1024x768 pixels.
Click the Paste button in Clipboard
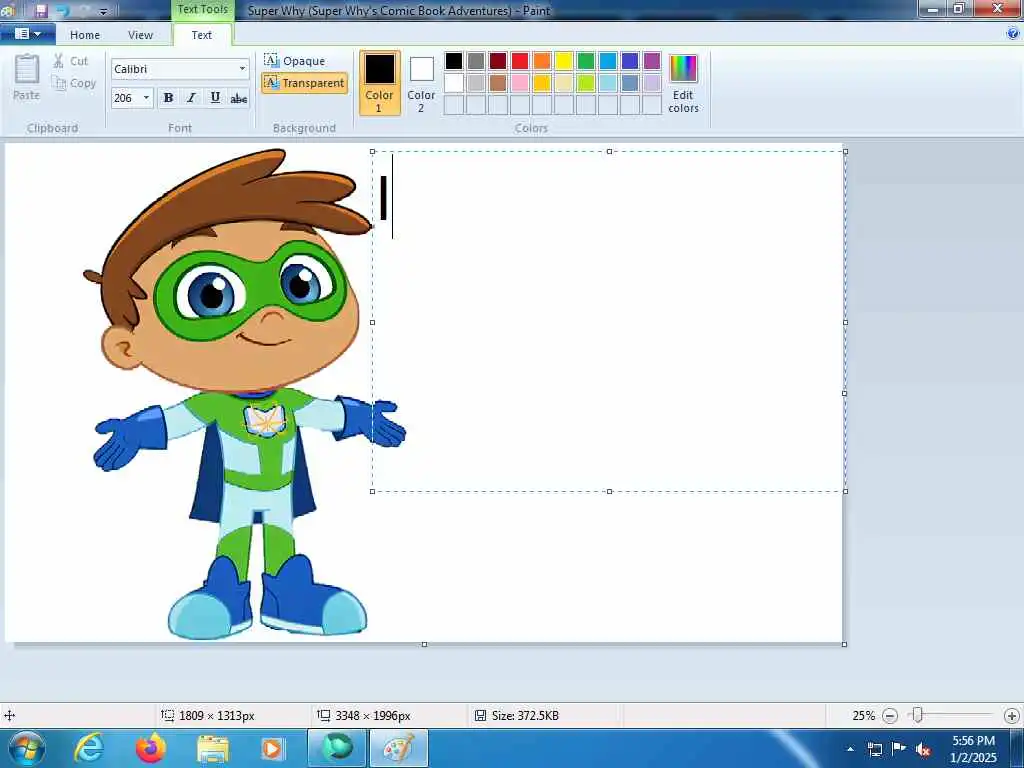tap(27, 78)
